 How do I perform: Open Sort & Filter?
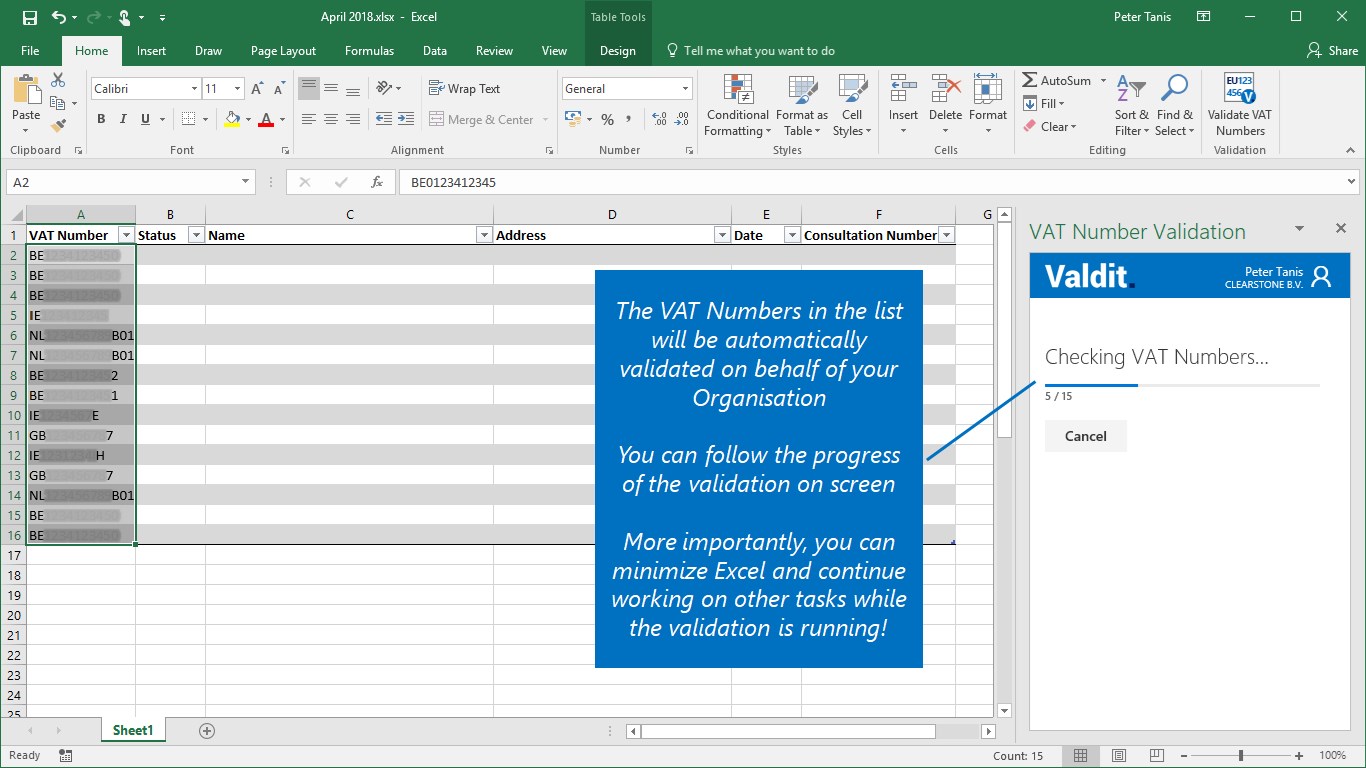pos(1131,105)
